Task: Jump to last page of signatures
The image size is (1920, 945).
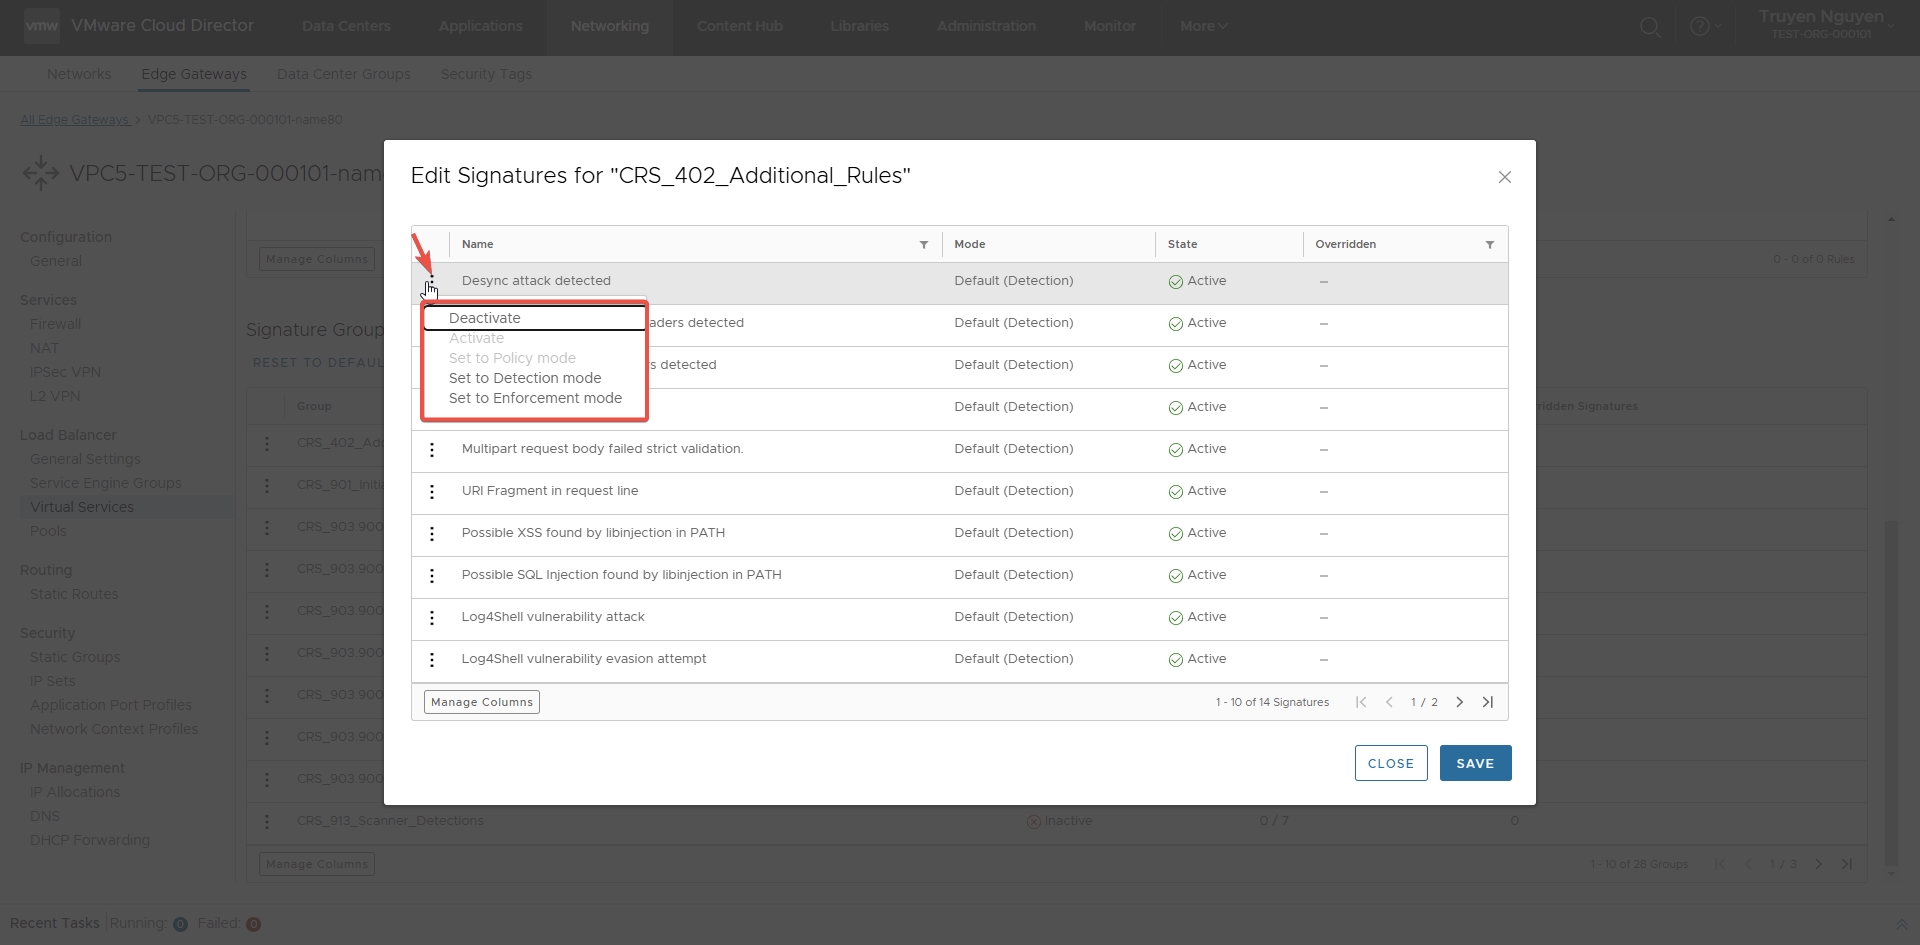Action: (x=1487, y=702)
